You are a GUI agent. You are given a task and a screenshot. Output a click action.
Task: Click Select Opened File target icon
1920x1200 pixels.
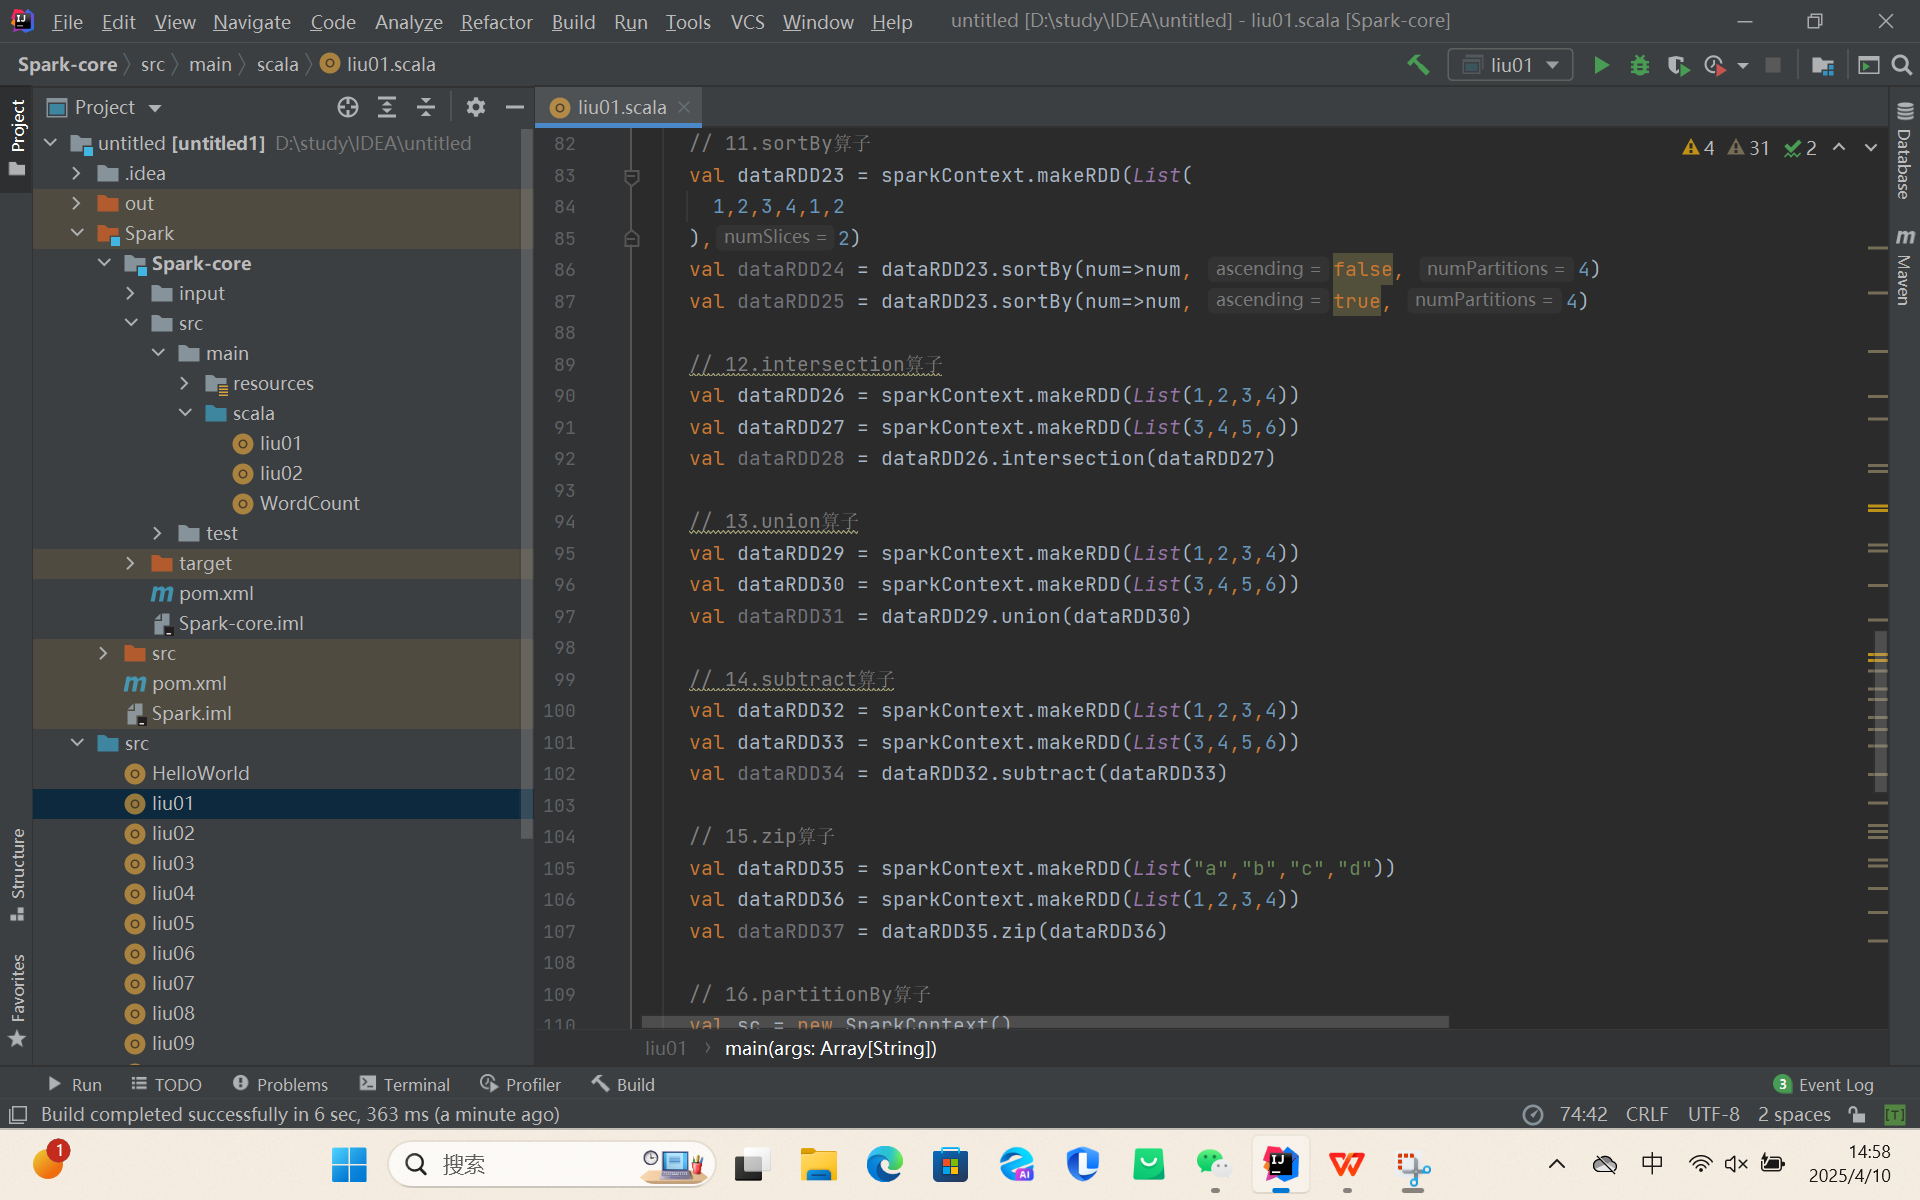tap(347, 107)
